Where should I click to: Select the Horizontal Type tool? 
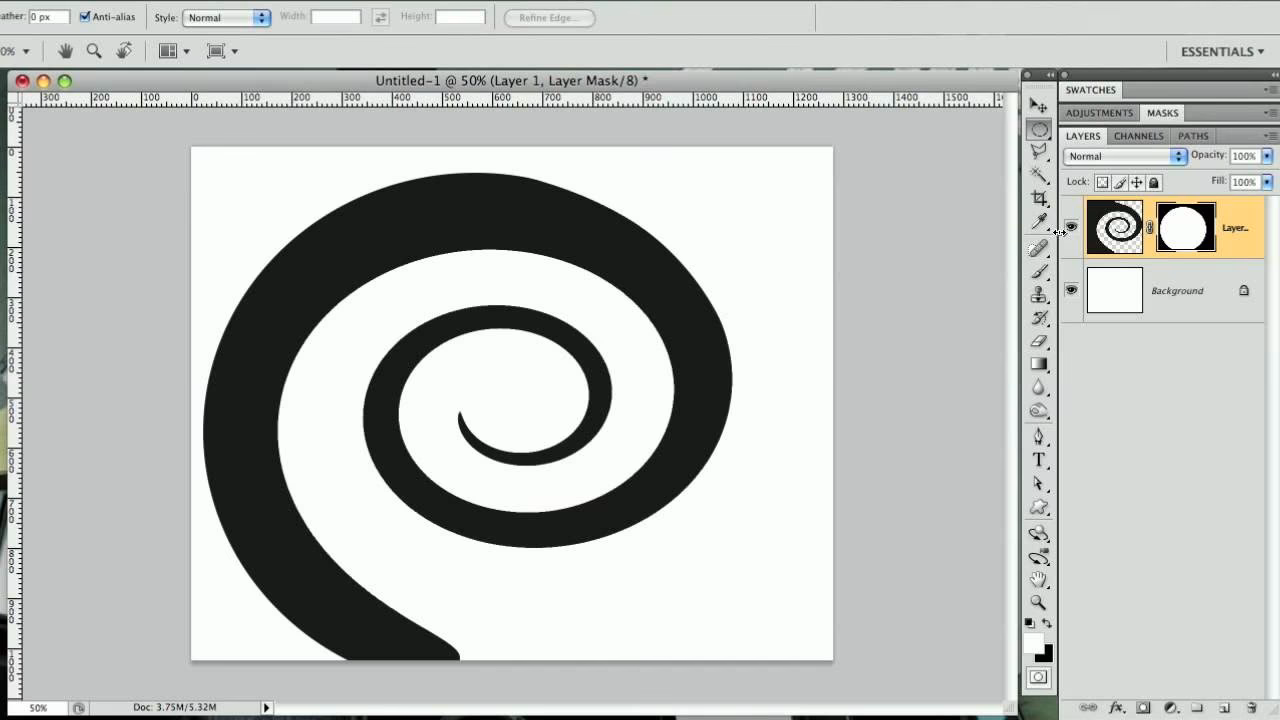point(1039,460)
